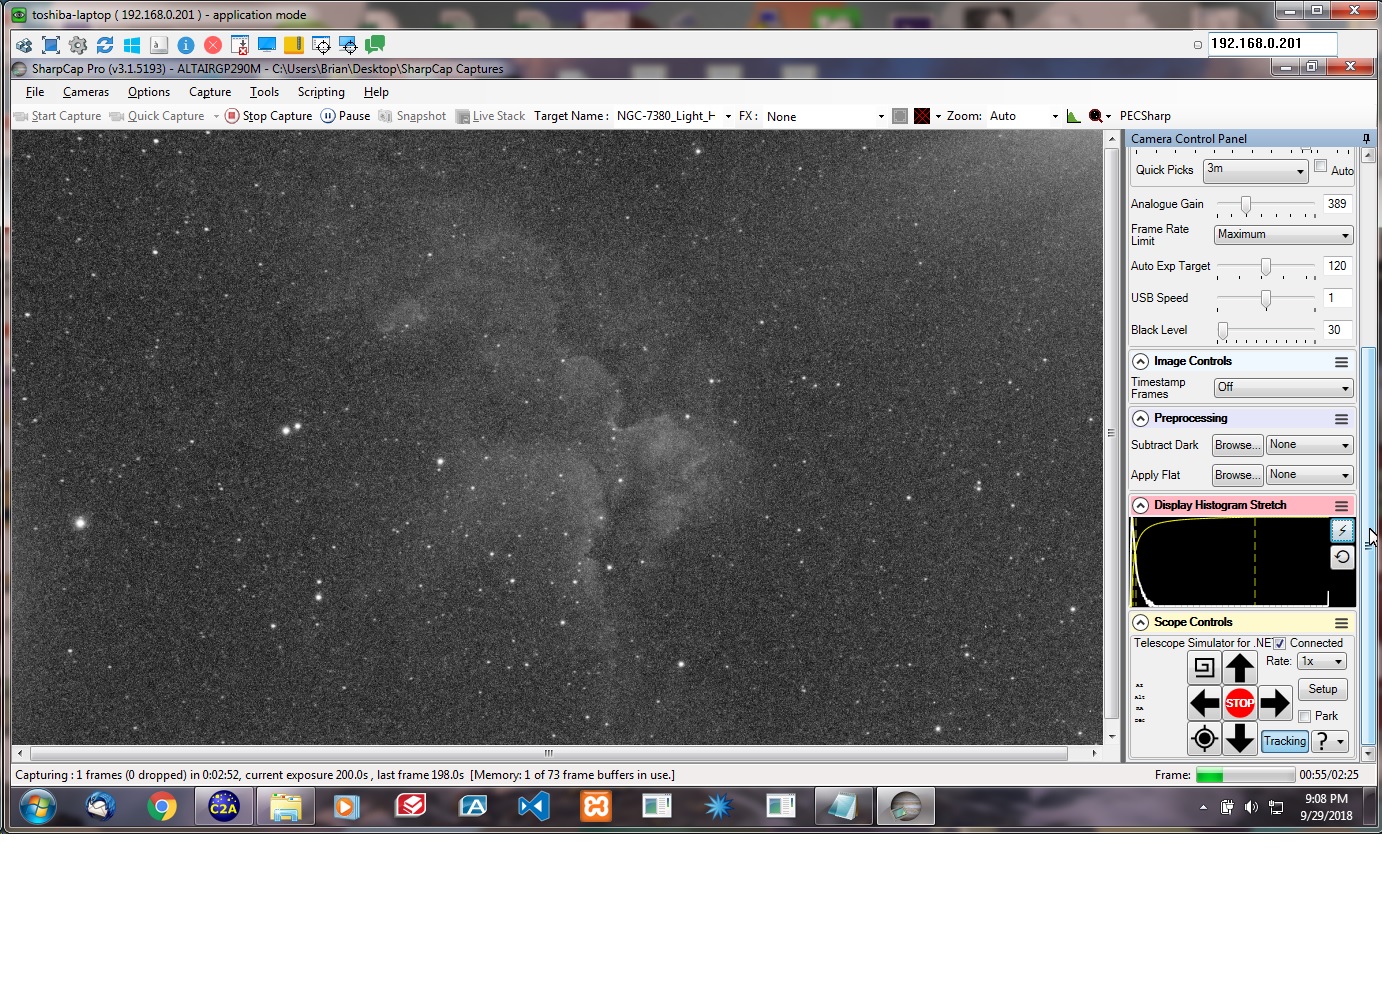Click the spiral search button in Scope Controls
Image resolution: width=1382 pixels, height=996 pixels.
click(x=1204, y=667)
